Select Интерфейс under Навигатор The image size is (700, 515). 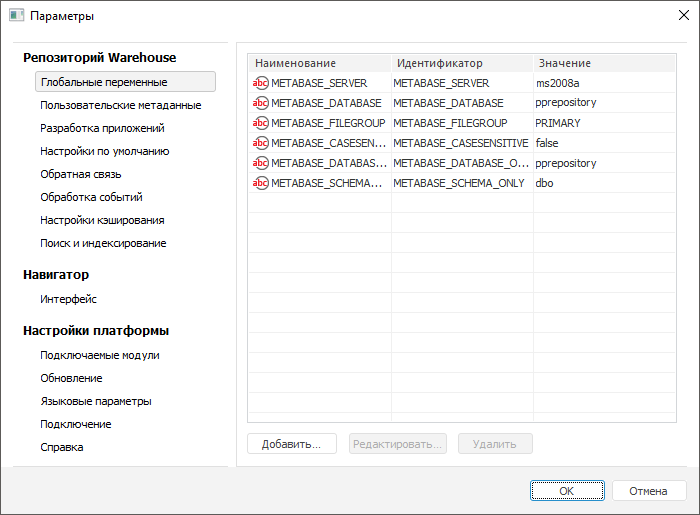[68, 299]
